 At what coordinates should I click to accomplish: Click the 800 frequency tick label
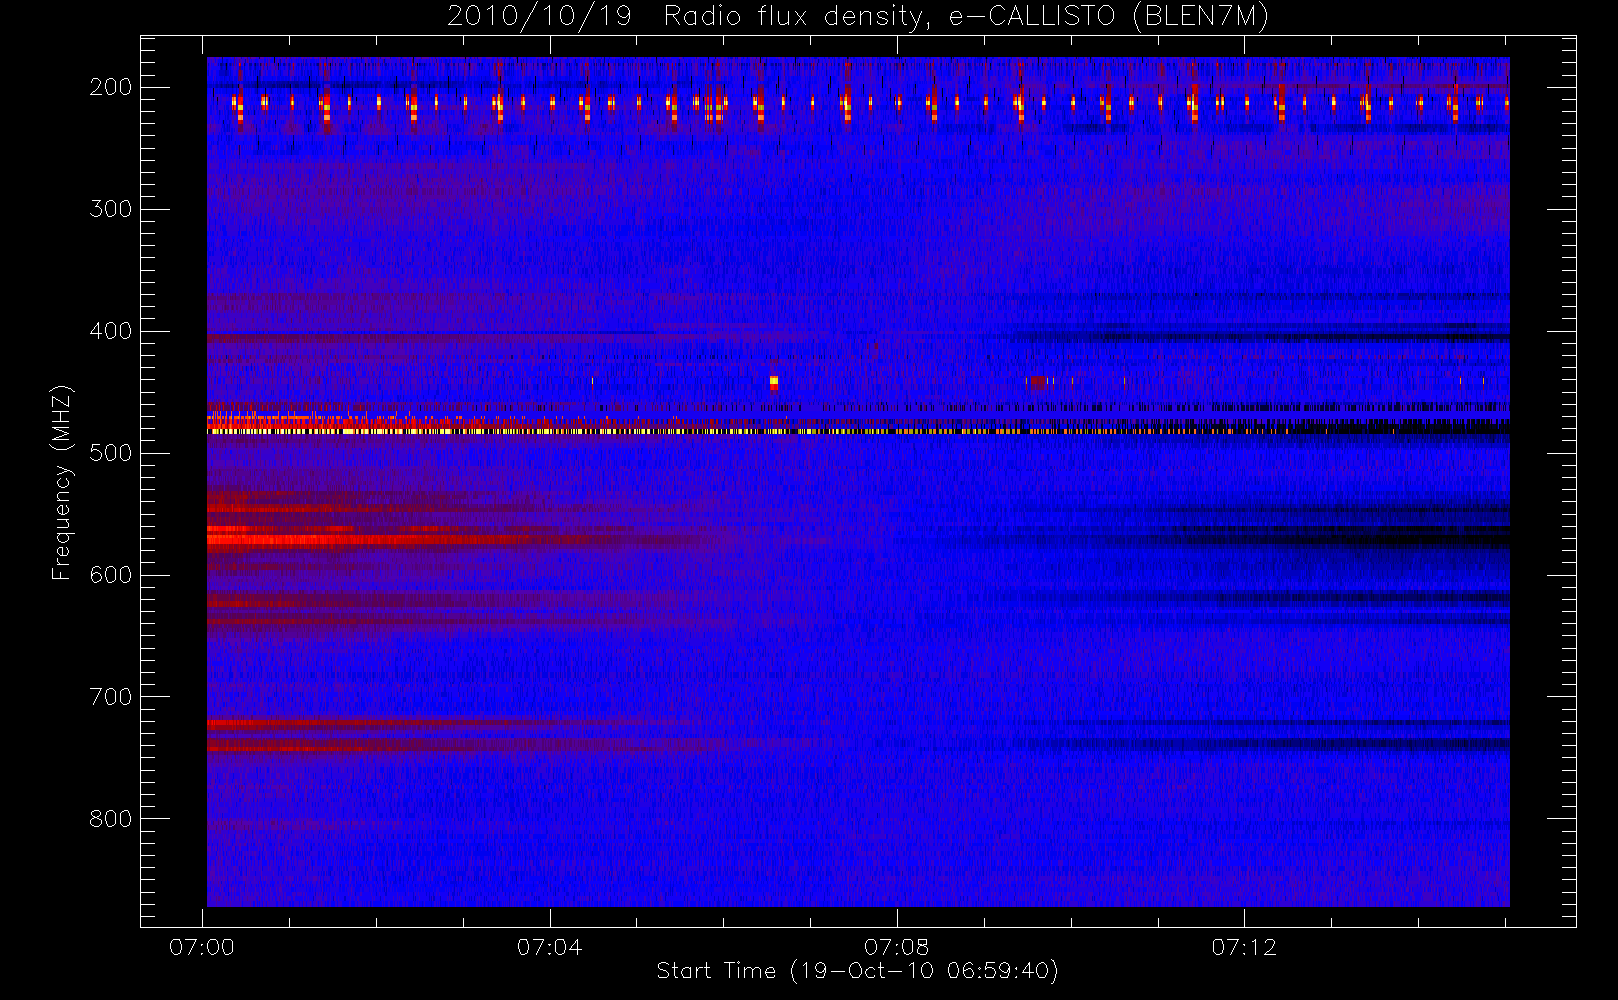[x=111, y=819]
